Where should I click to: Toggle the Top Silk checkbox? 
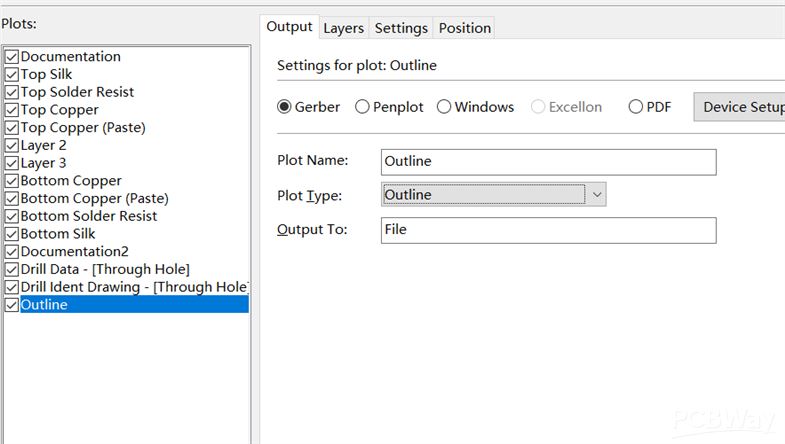pos(12,75)
